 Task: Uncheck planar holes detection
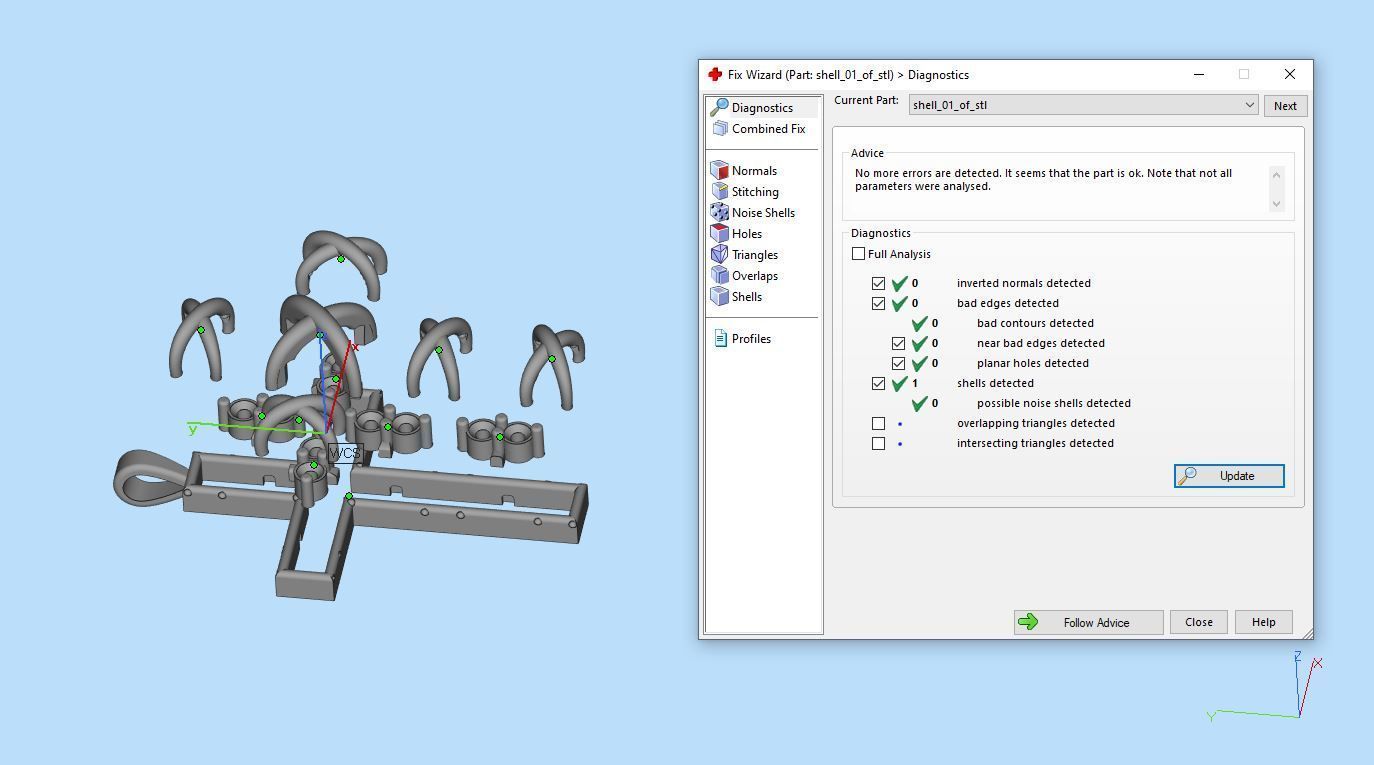tap(898, 363)
